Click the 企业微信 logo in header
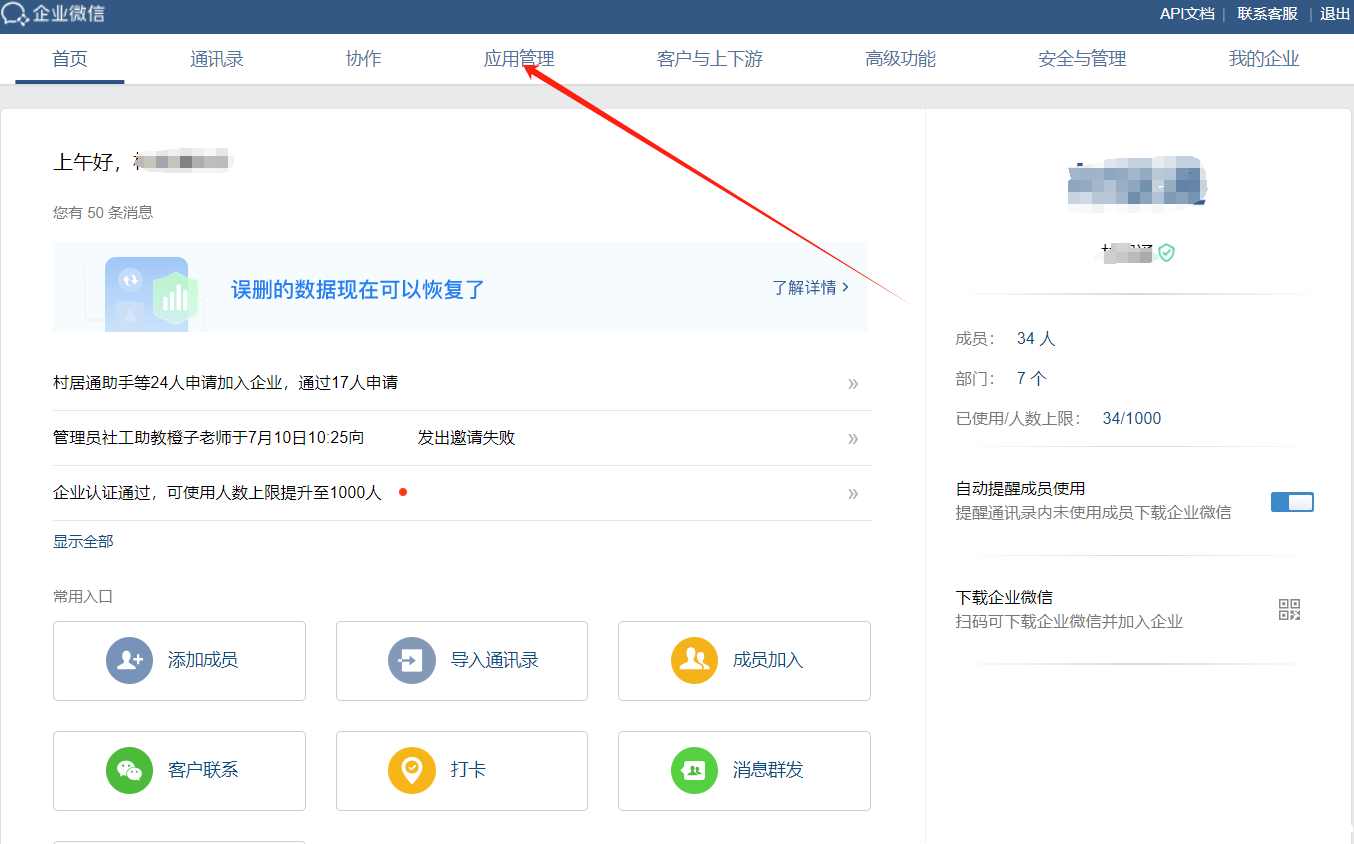The height and width of the screenshot is (844, 1354). (53, 14)
